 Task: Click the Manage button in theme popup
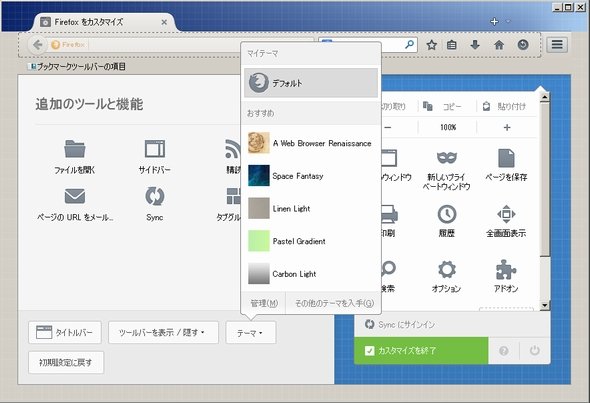pyautogui.click(x=264, y=303)
